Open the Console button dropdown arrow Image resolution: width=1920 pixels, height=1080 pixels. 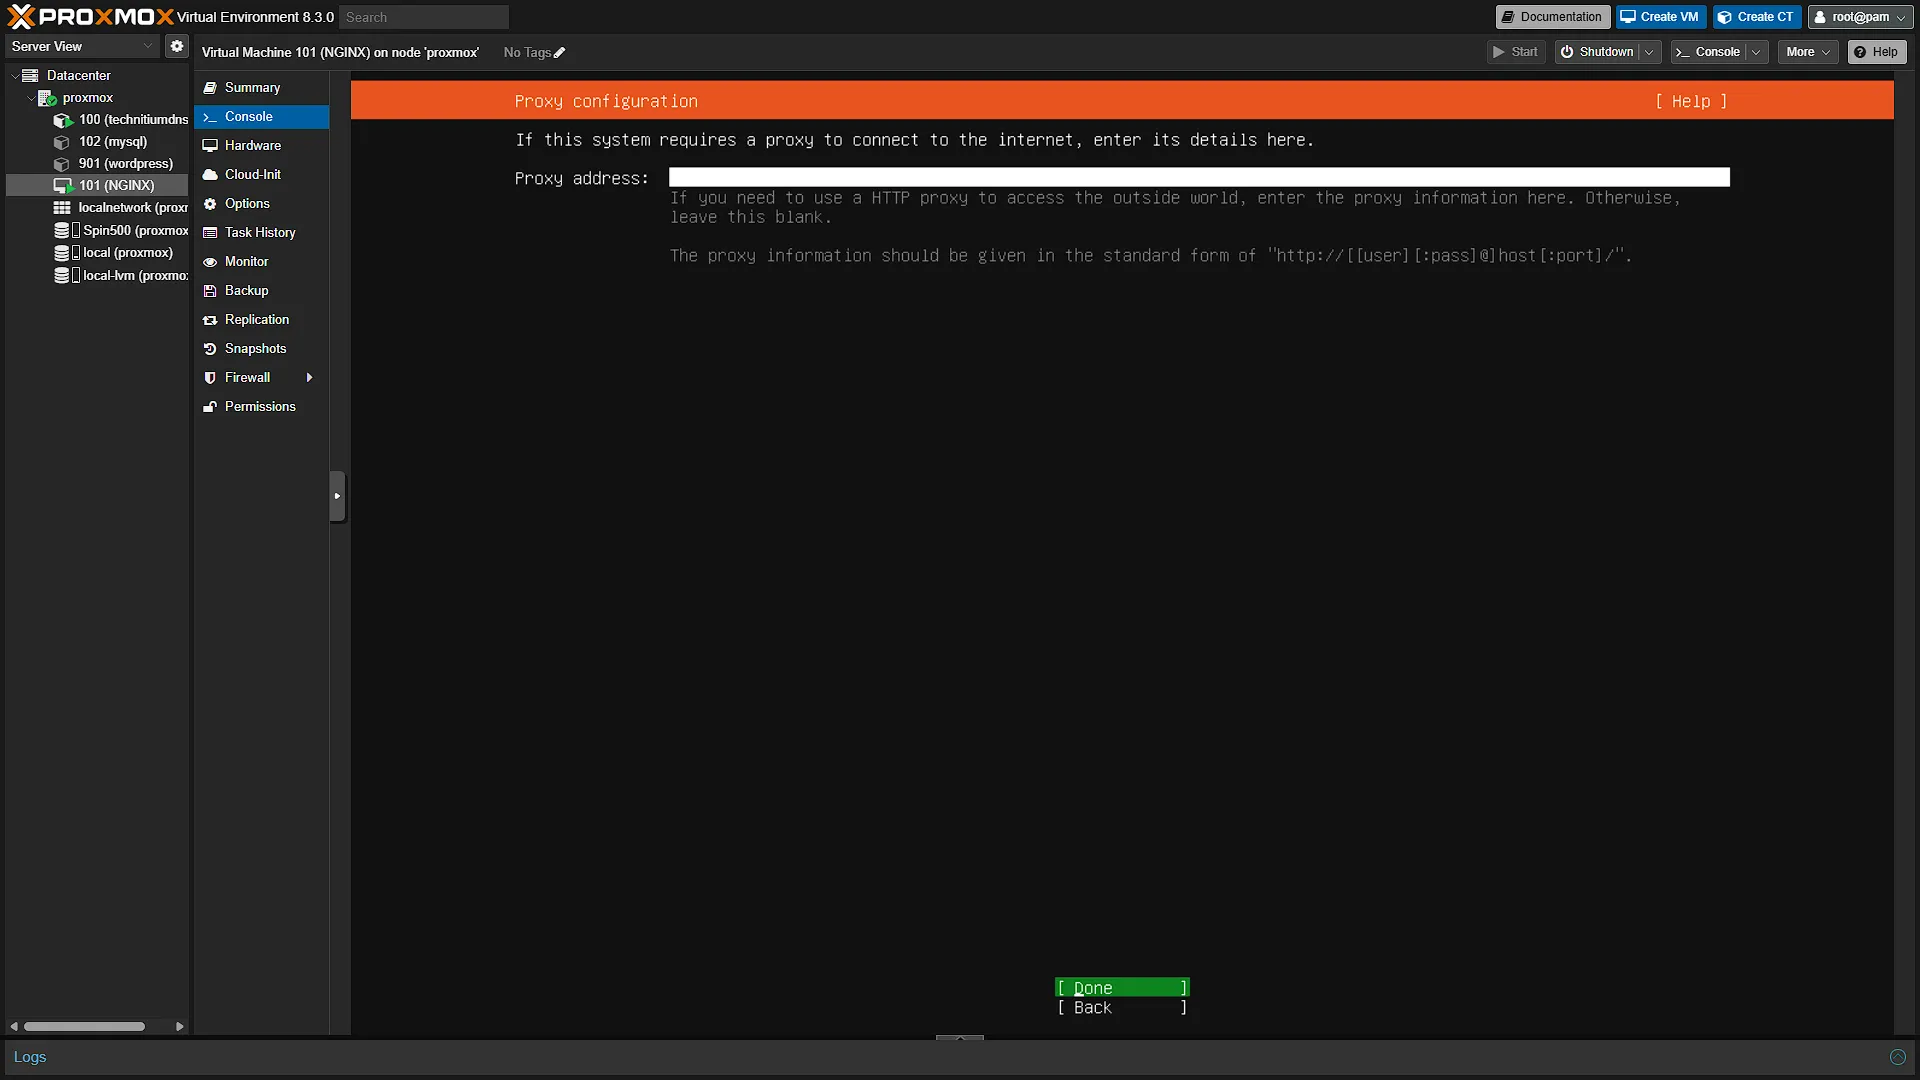coord(1756,52)
